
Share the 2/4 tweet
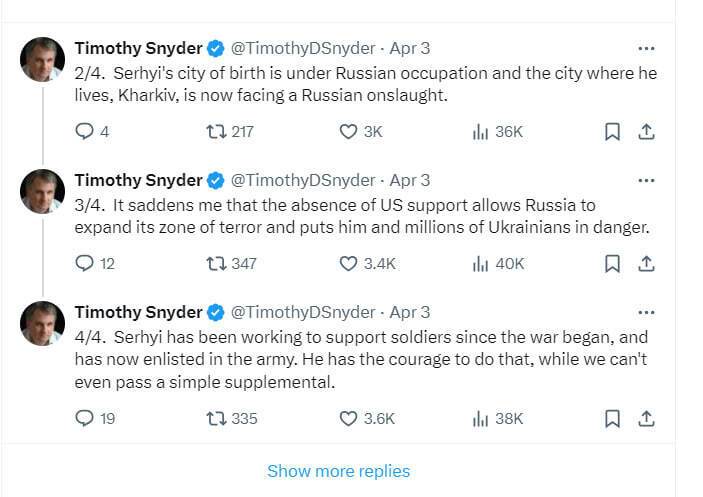(646, 131)
